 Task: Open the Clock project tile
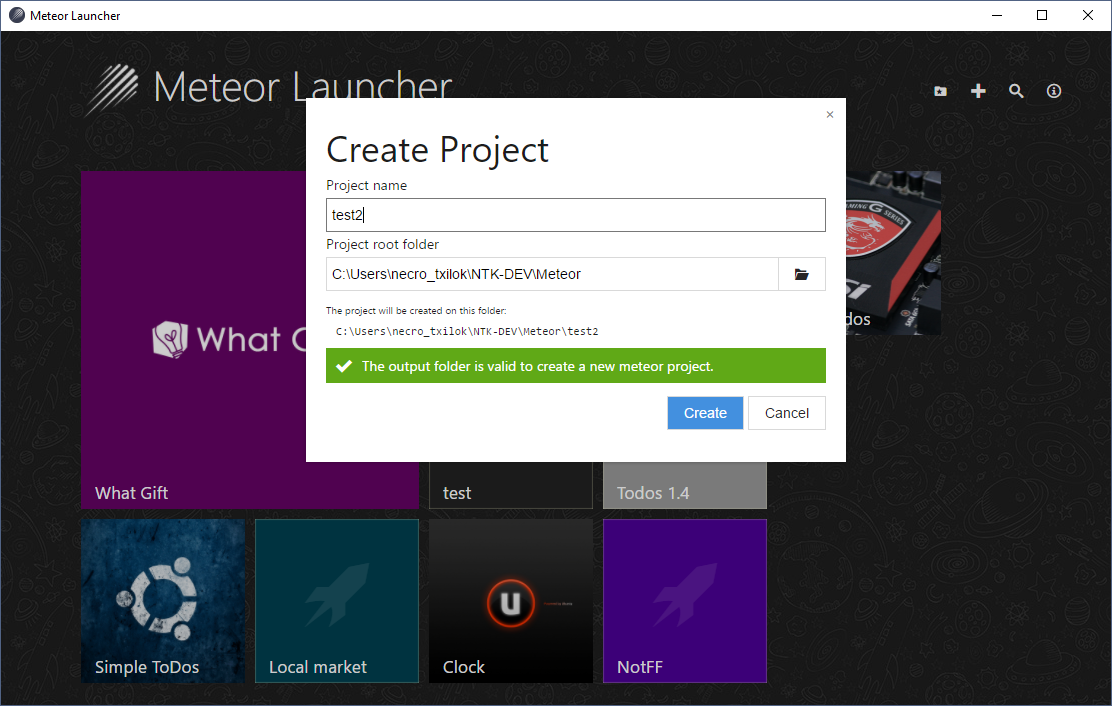tap(511, 601)
